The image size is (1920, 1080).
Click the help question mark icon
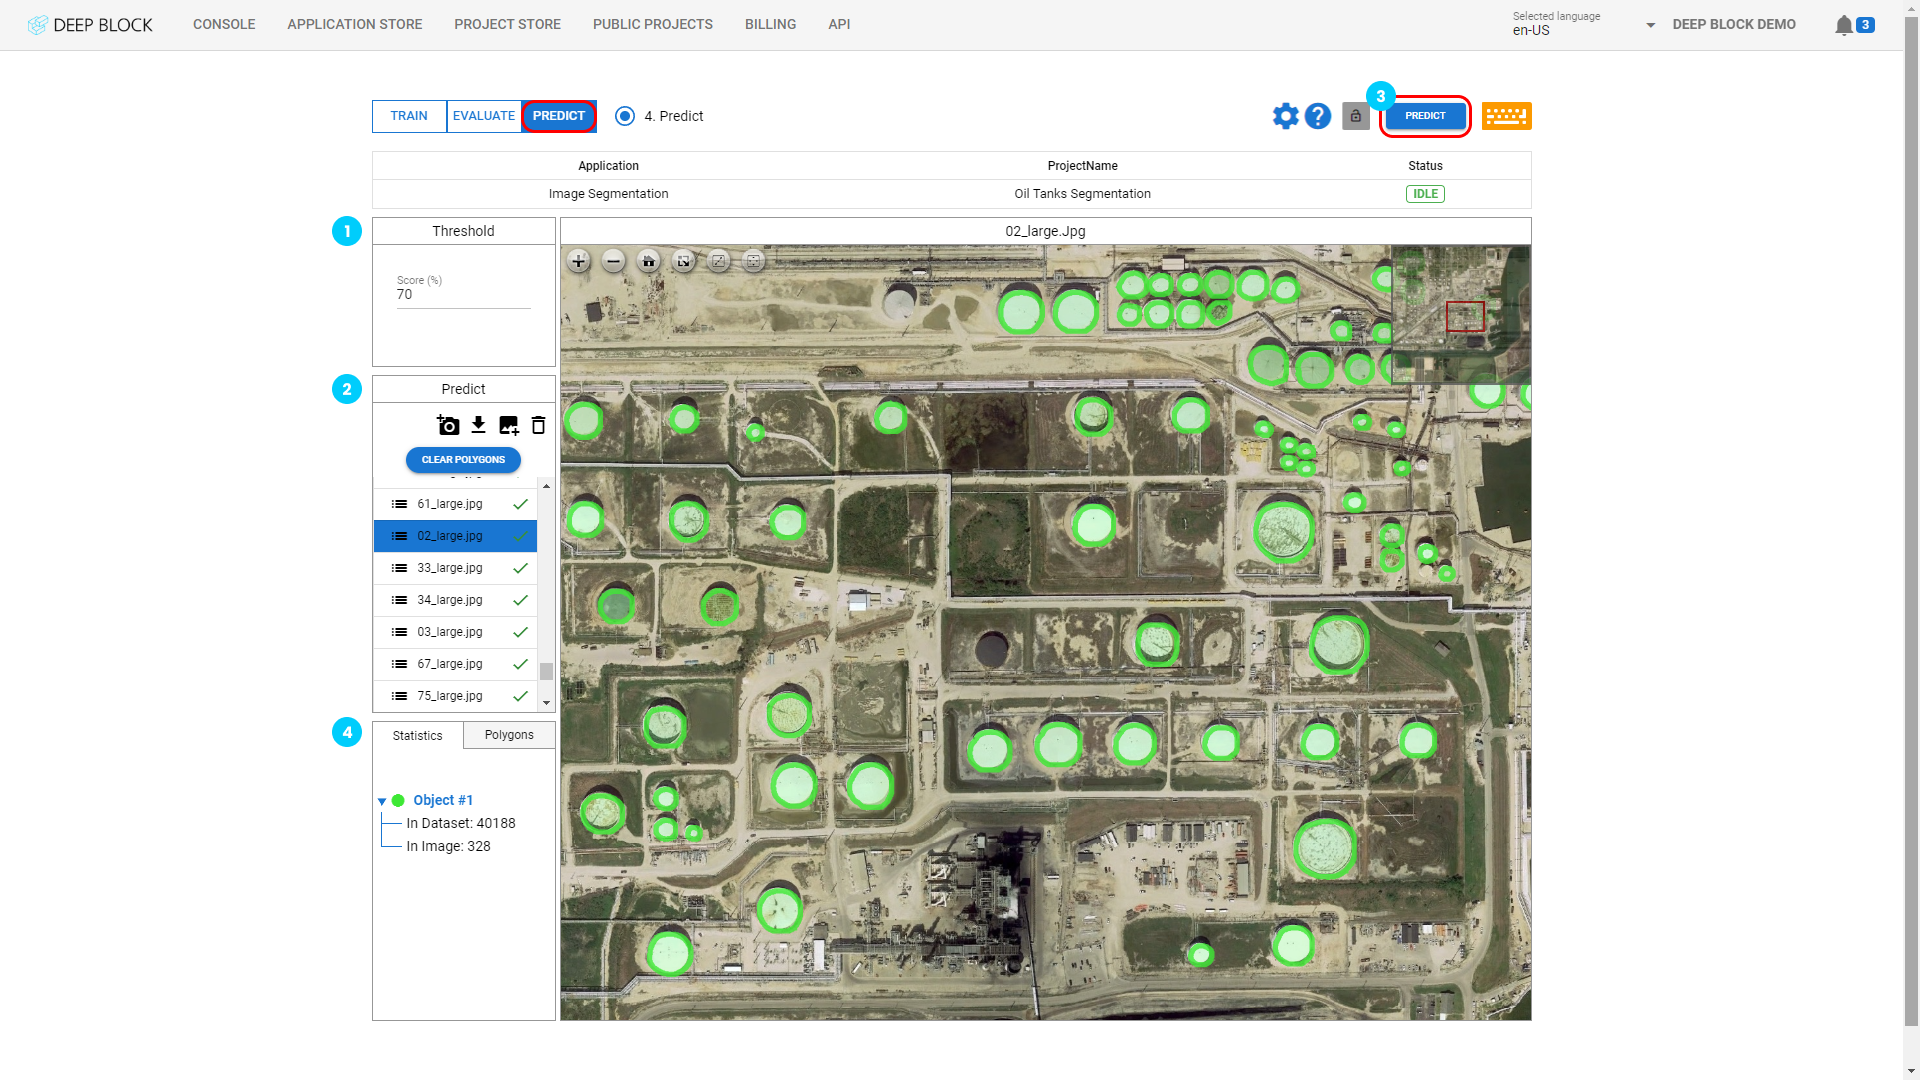click(x=1317, y=116)
